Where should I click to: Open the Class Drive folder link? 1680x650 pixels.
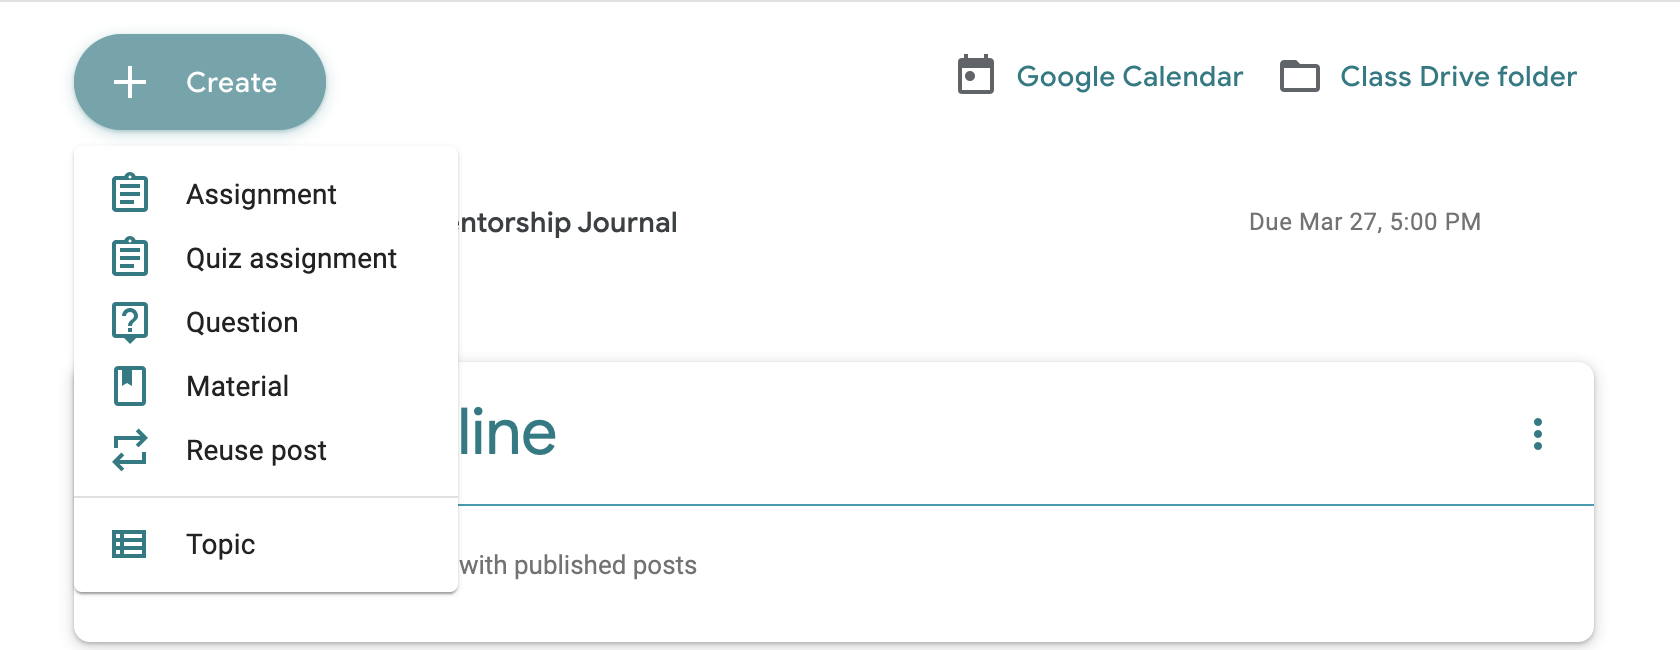[1458, 76]
